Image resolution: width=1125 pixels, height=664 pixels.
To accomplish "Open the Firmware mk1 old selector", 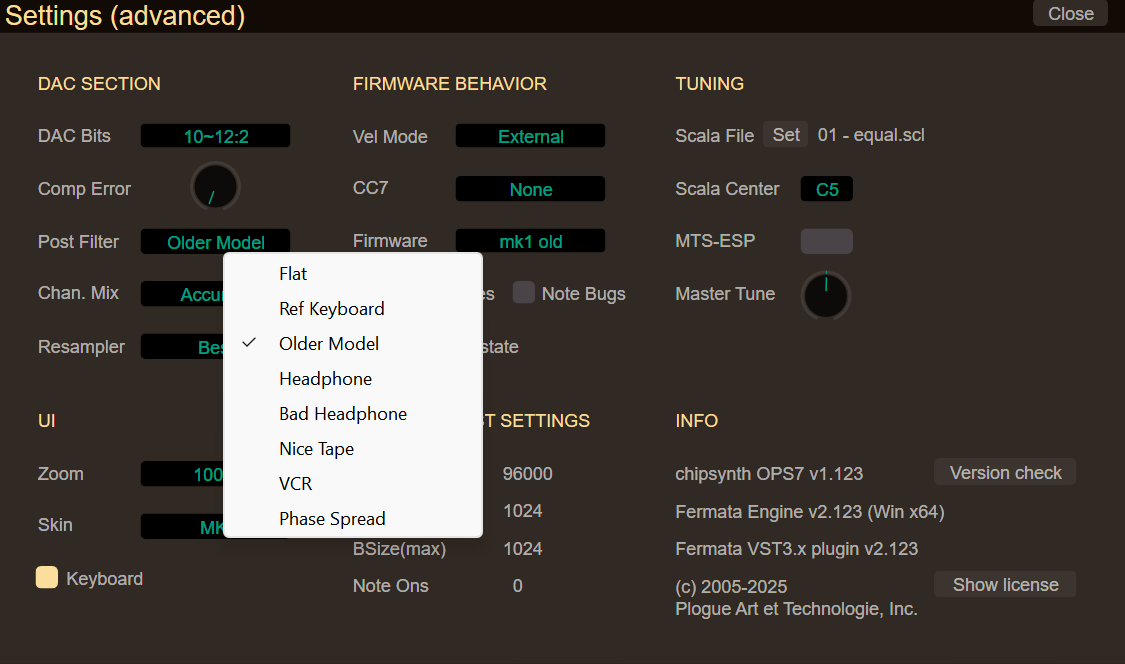I will pyautogui.click(x=530, y=241).
